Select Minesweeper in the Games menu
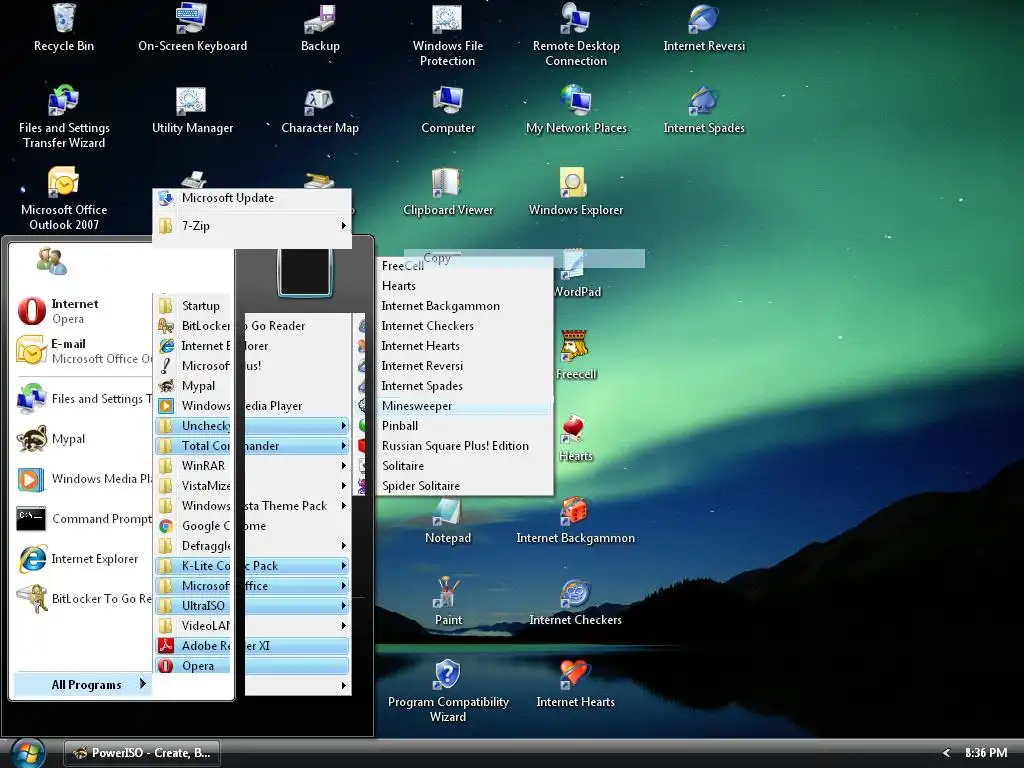Viewport: 1024px width, 768px height. click(464, 406)
